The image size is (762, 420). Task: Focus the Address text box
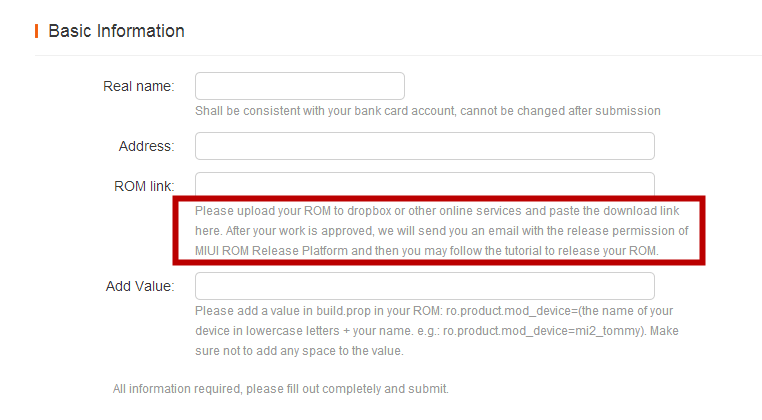(424, 146)
